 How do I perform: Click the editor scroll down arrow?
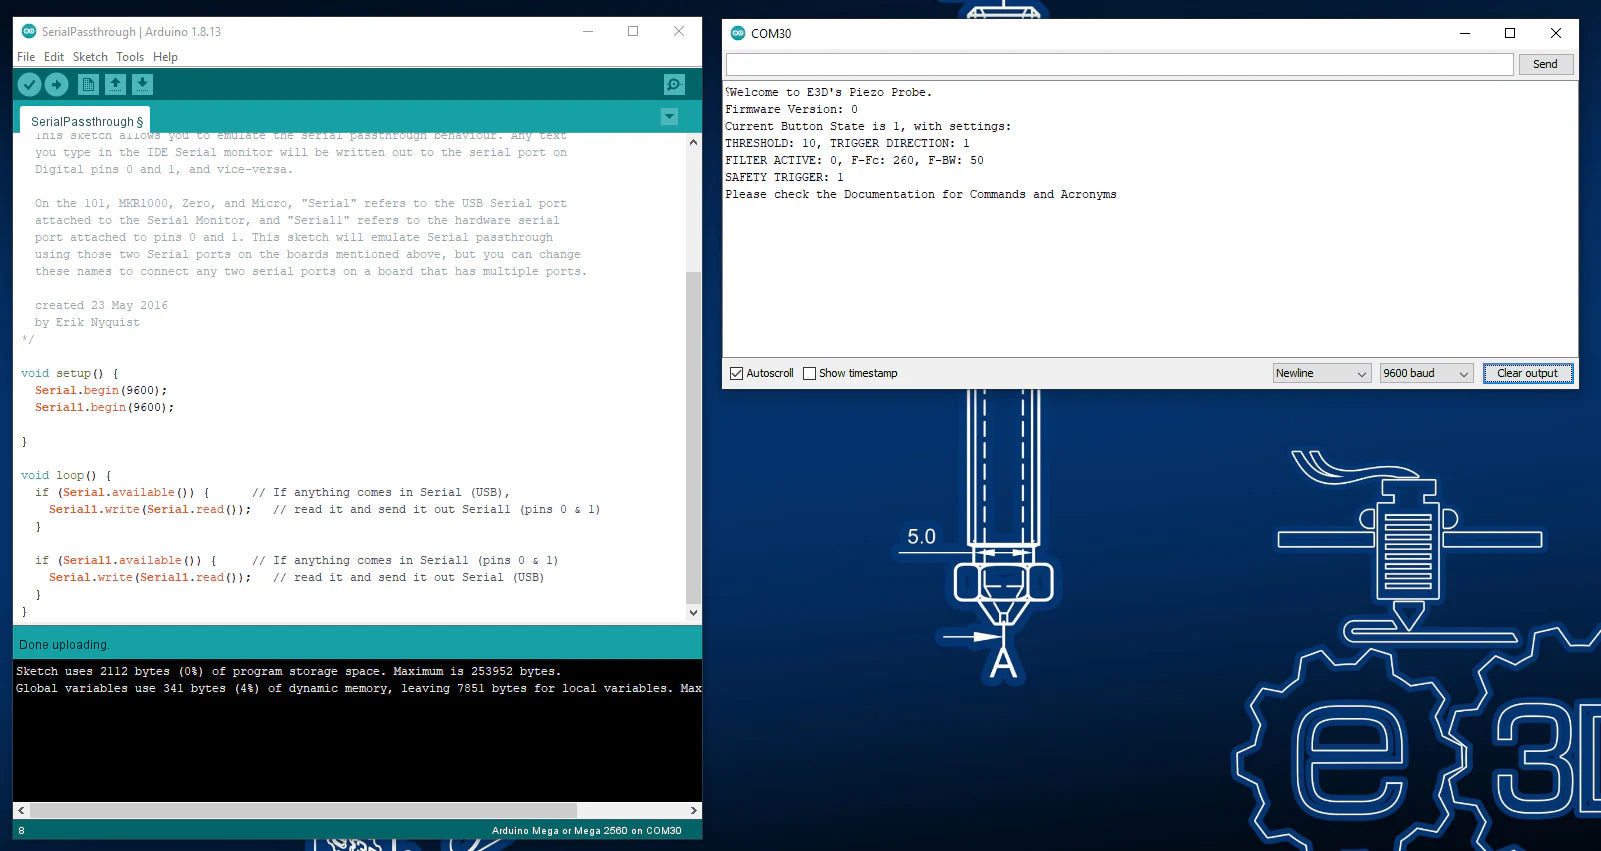tap(693, 612)
